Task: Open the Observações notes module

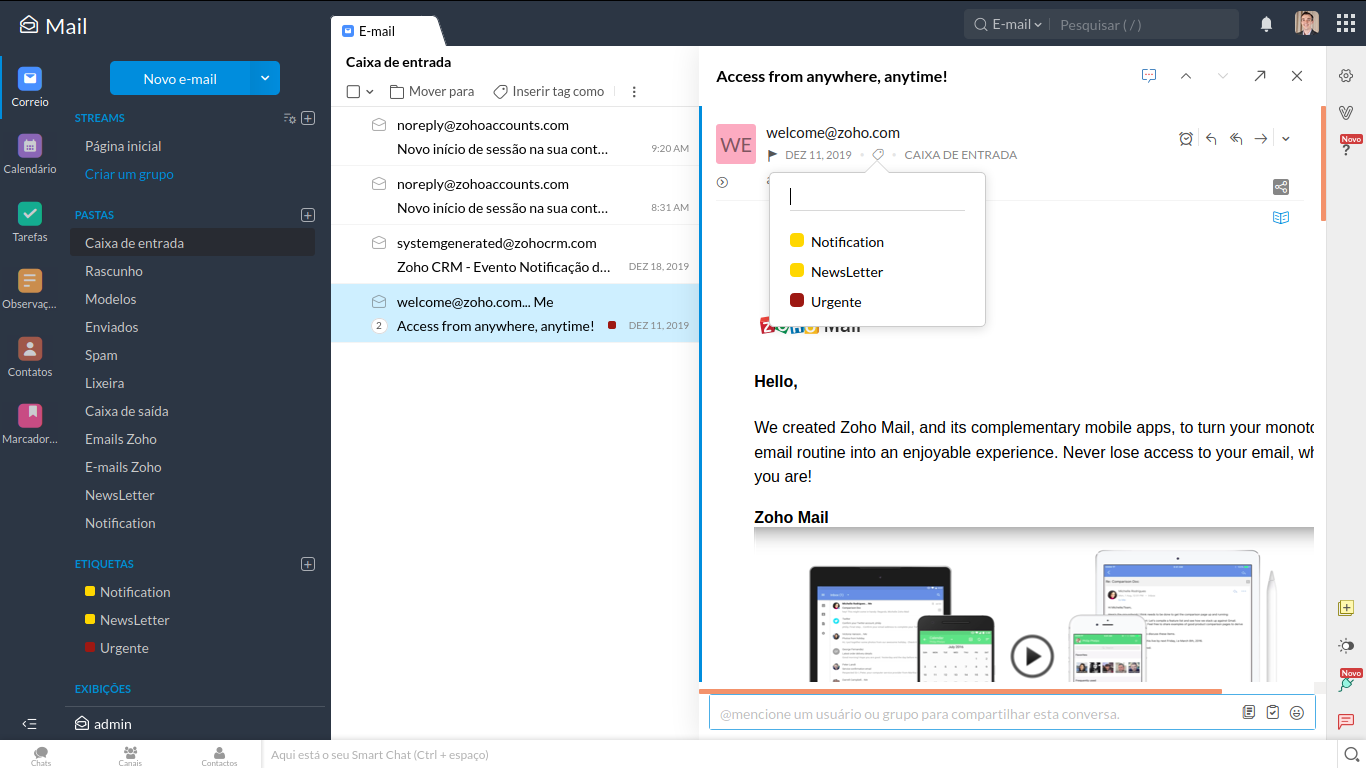Action: click(x=30, y=289)
